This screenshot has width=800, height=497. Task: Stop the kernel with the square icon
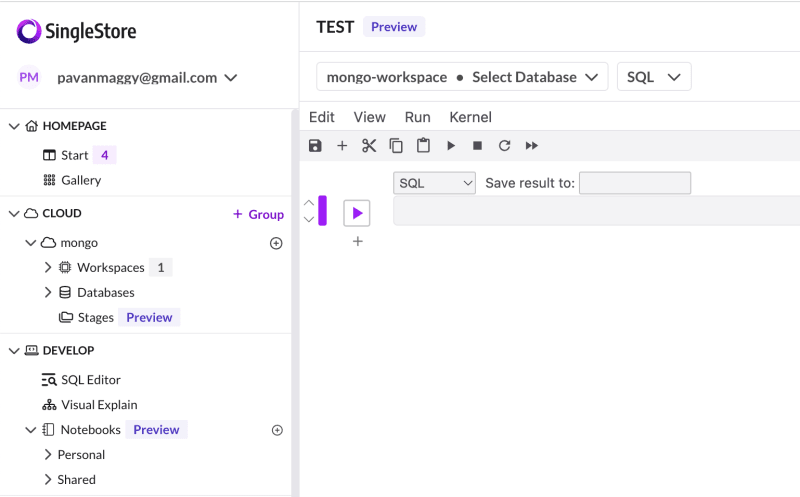coord(478,146)
